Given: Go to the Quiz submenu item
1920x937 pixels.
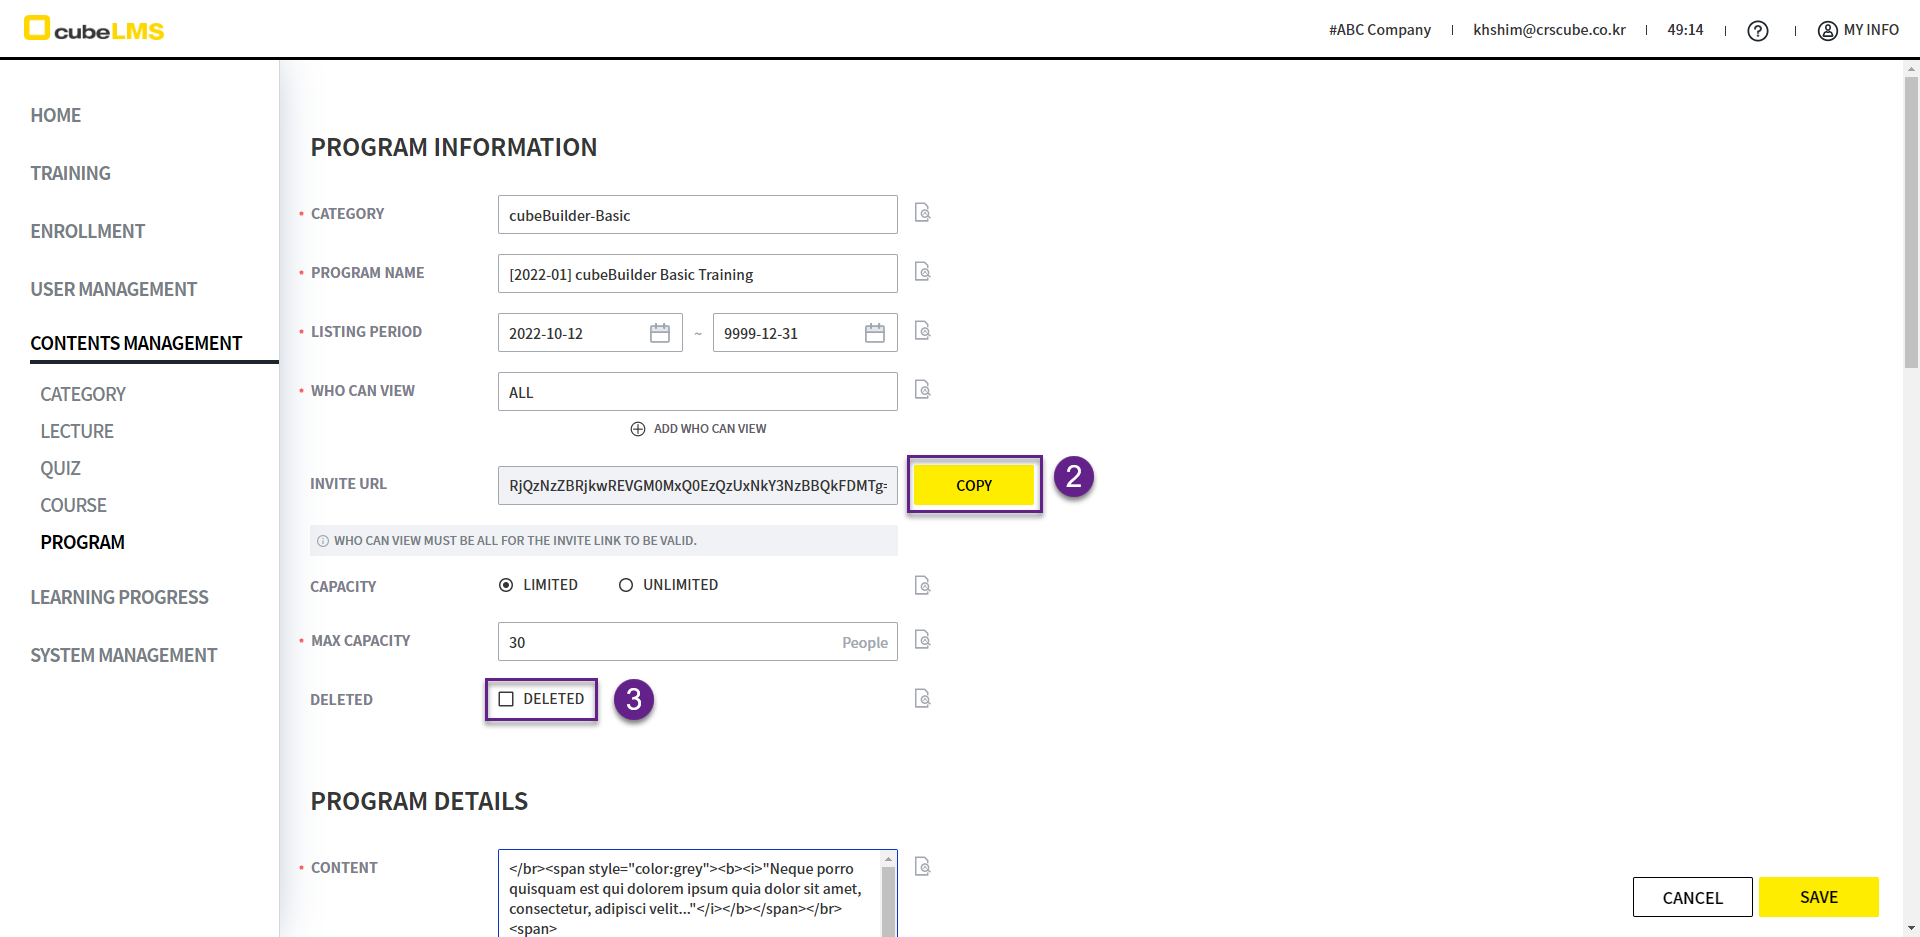Looking at the screenshot, I should click(x=60, y=468).
